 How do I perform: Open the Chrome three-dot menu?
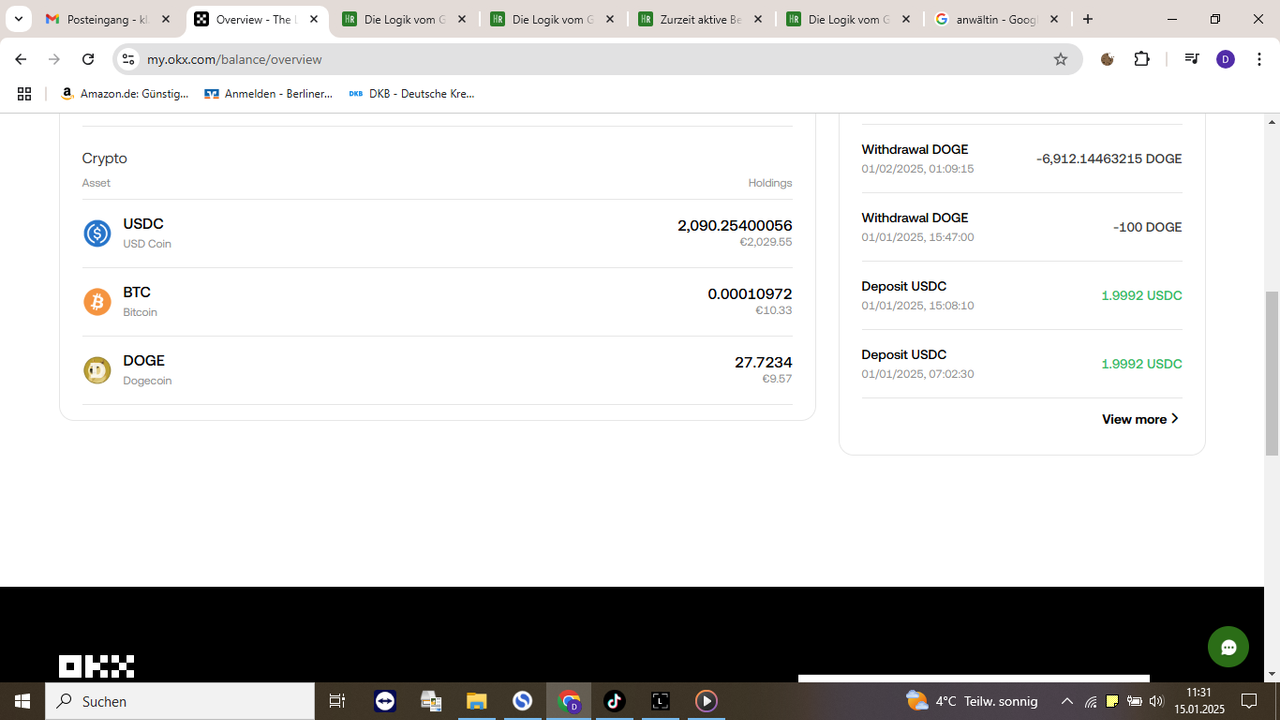[1259, 59]
